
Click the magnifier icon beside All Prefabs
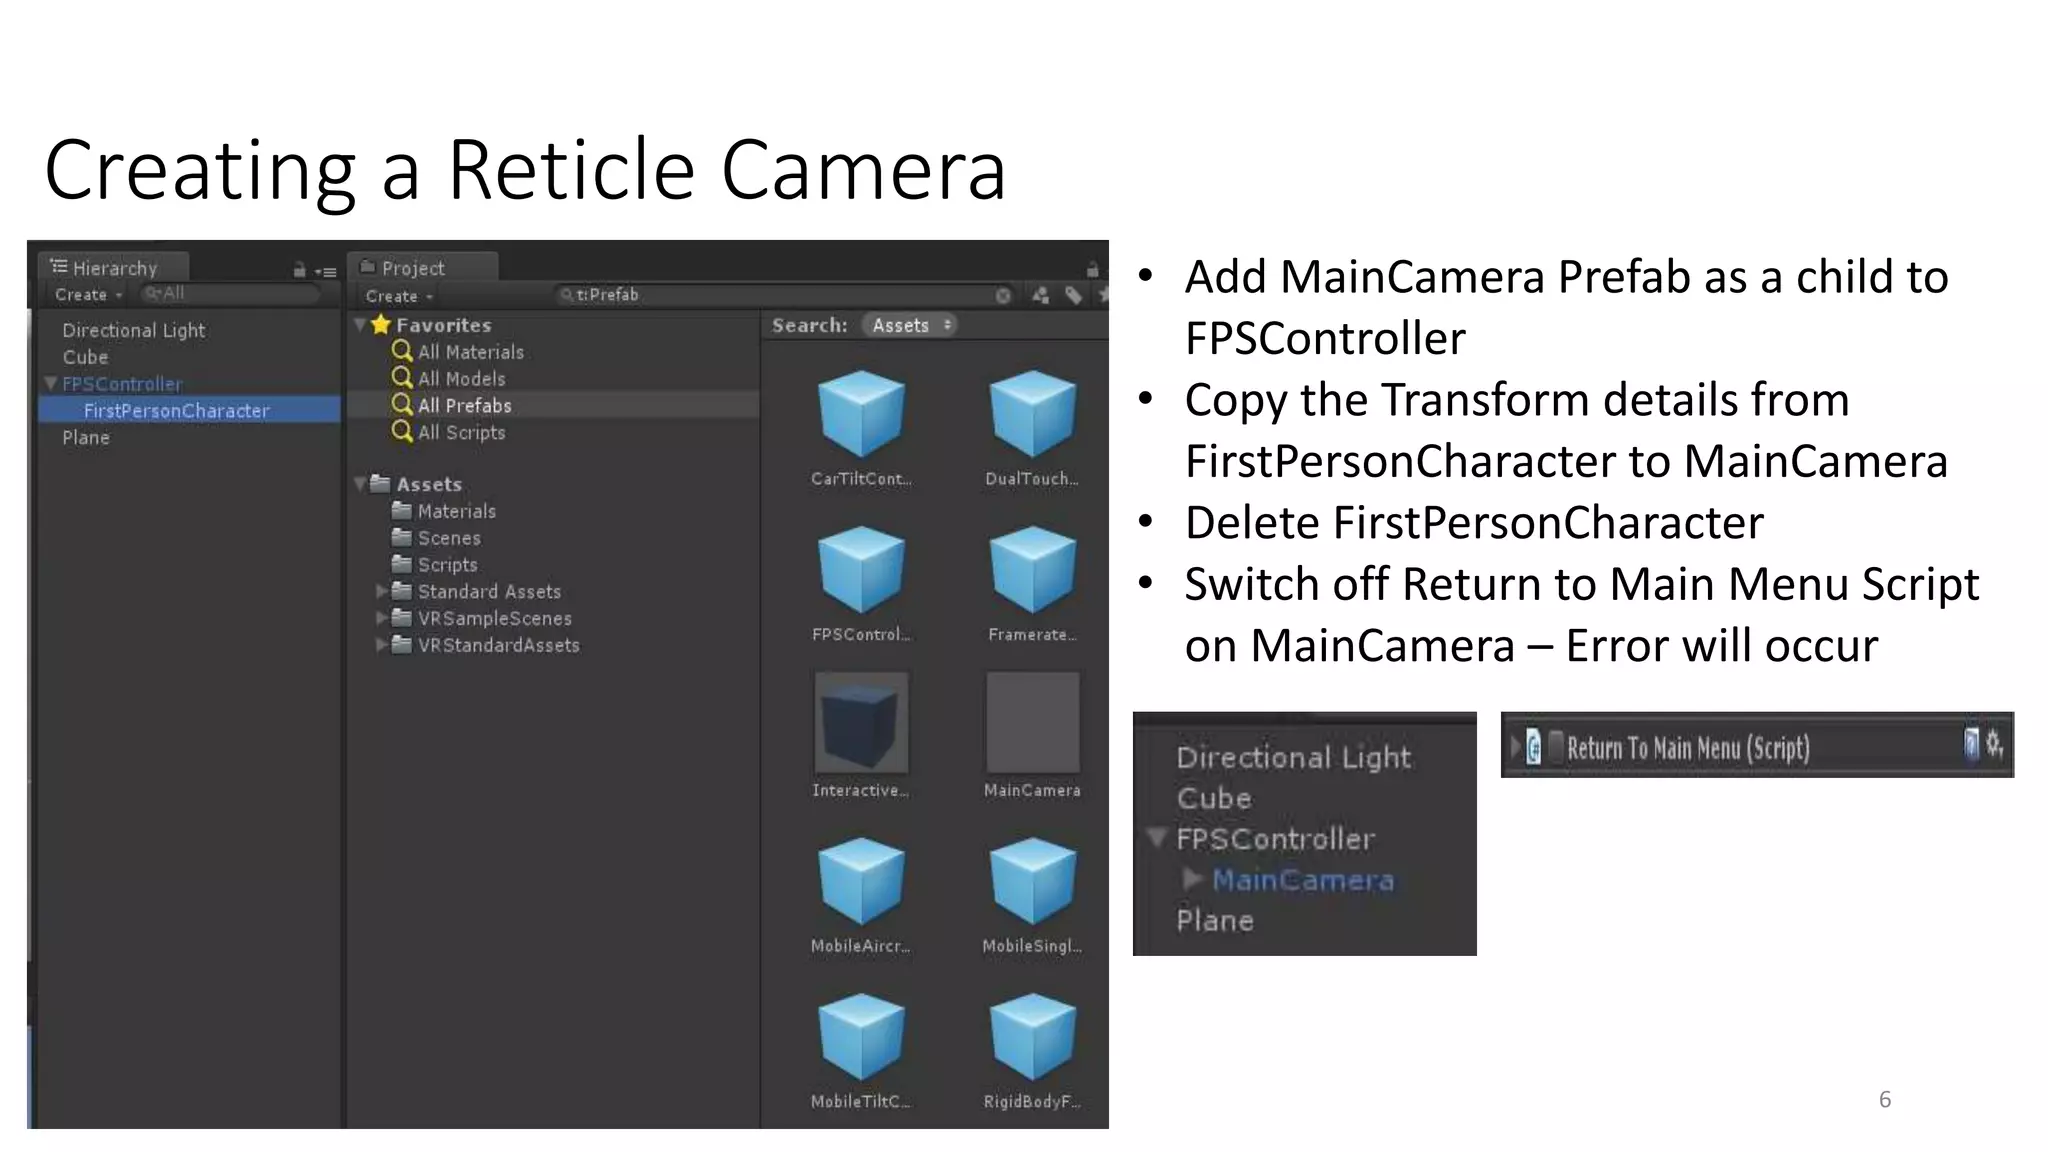pyautogui.click(x=402, y=404)
